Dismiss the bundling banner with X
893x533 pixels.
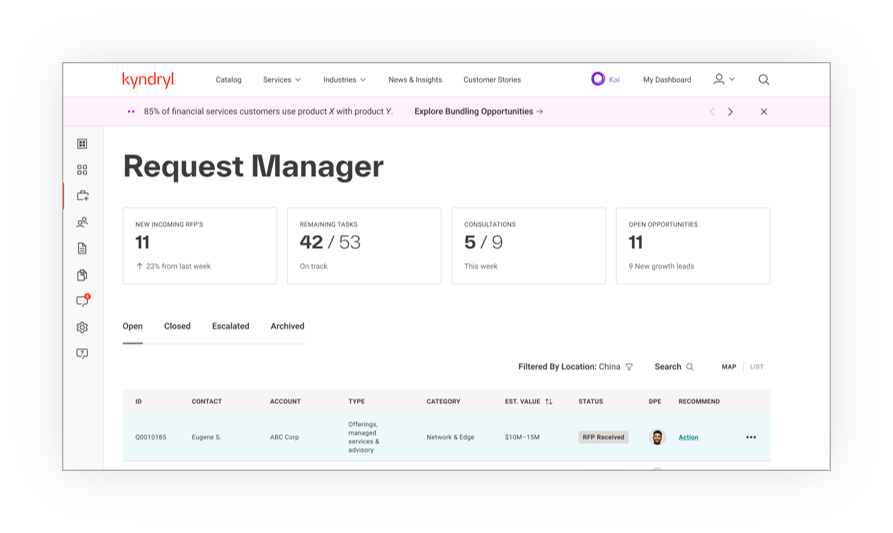click(x=764, y=112)
